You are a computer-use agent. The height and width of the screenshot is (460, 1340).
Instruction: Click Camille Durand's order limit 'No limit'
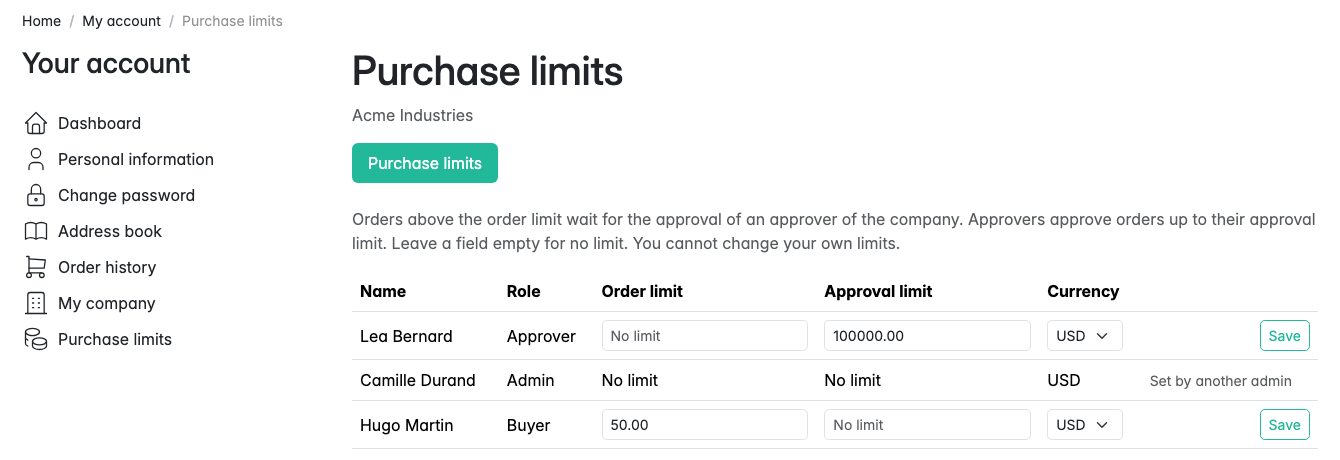(x=630, y=381)
